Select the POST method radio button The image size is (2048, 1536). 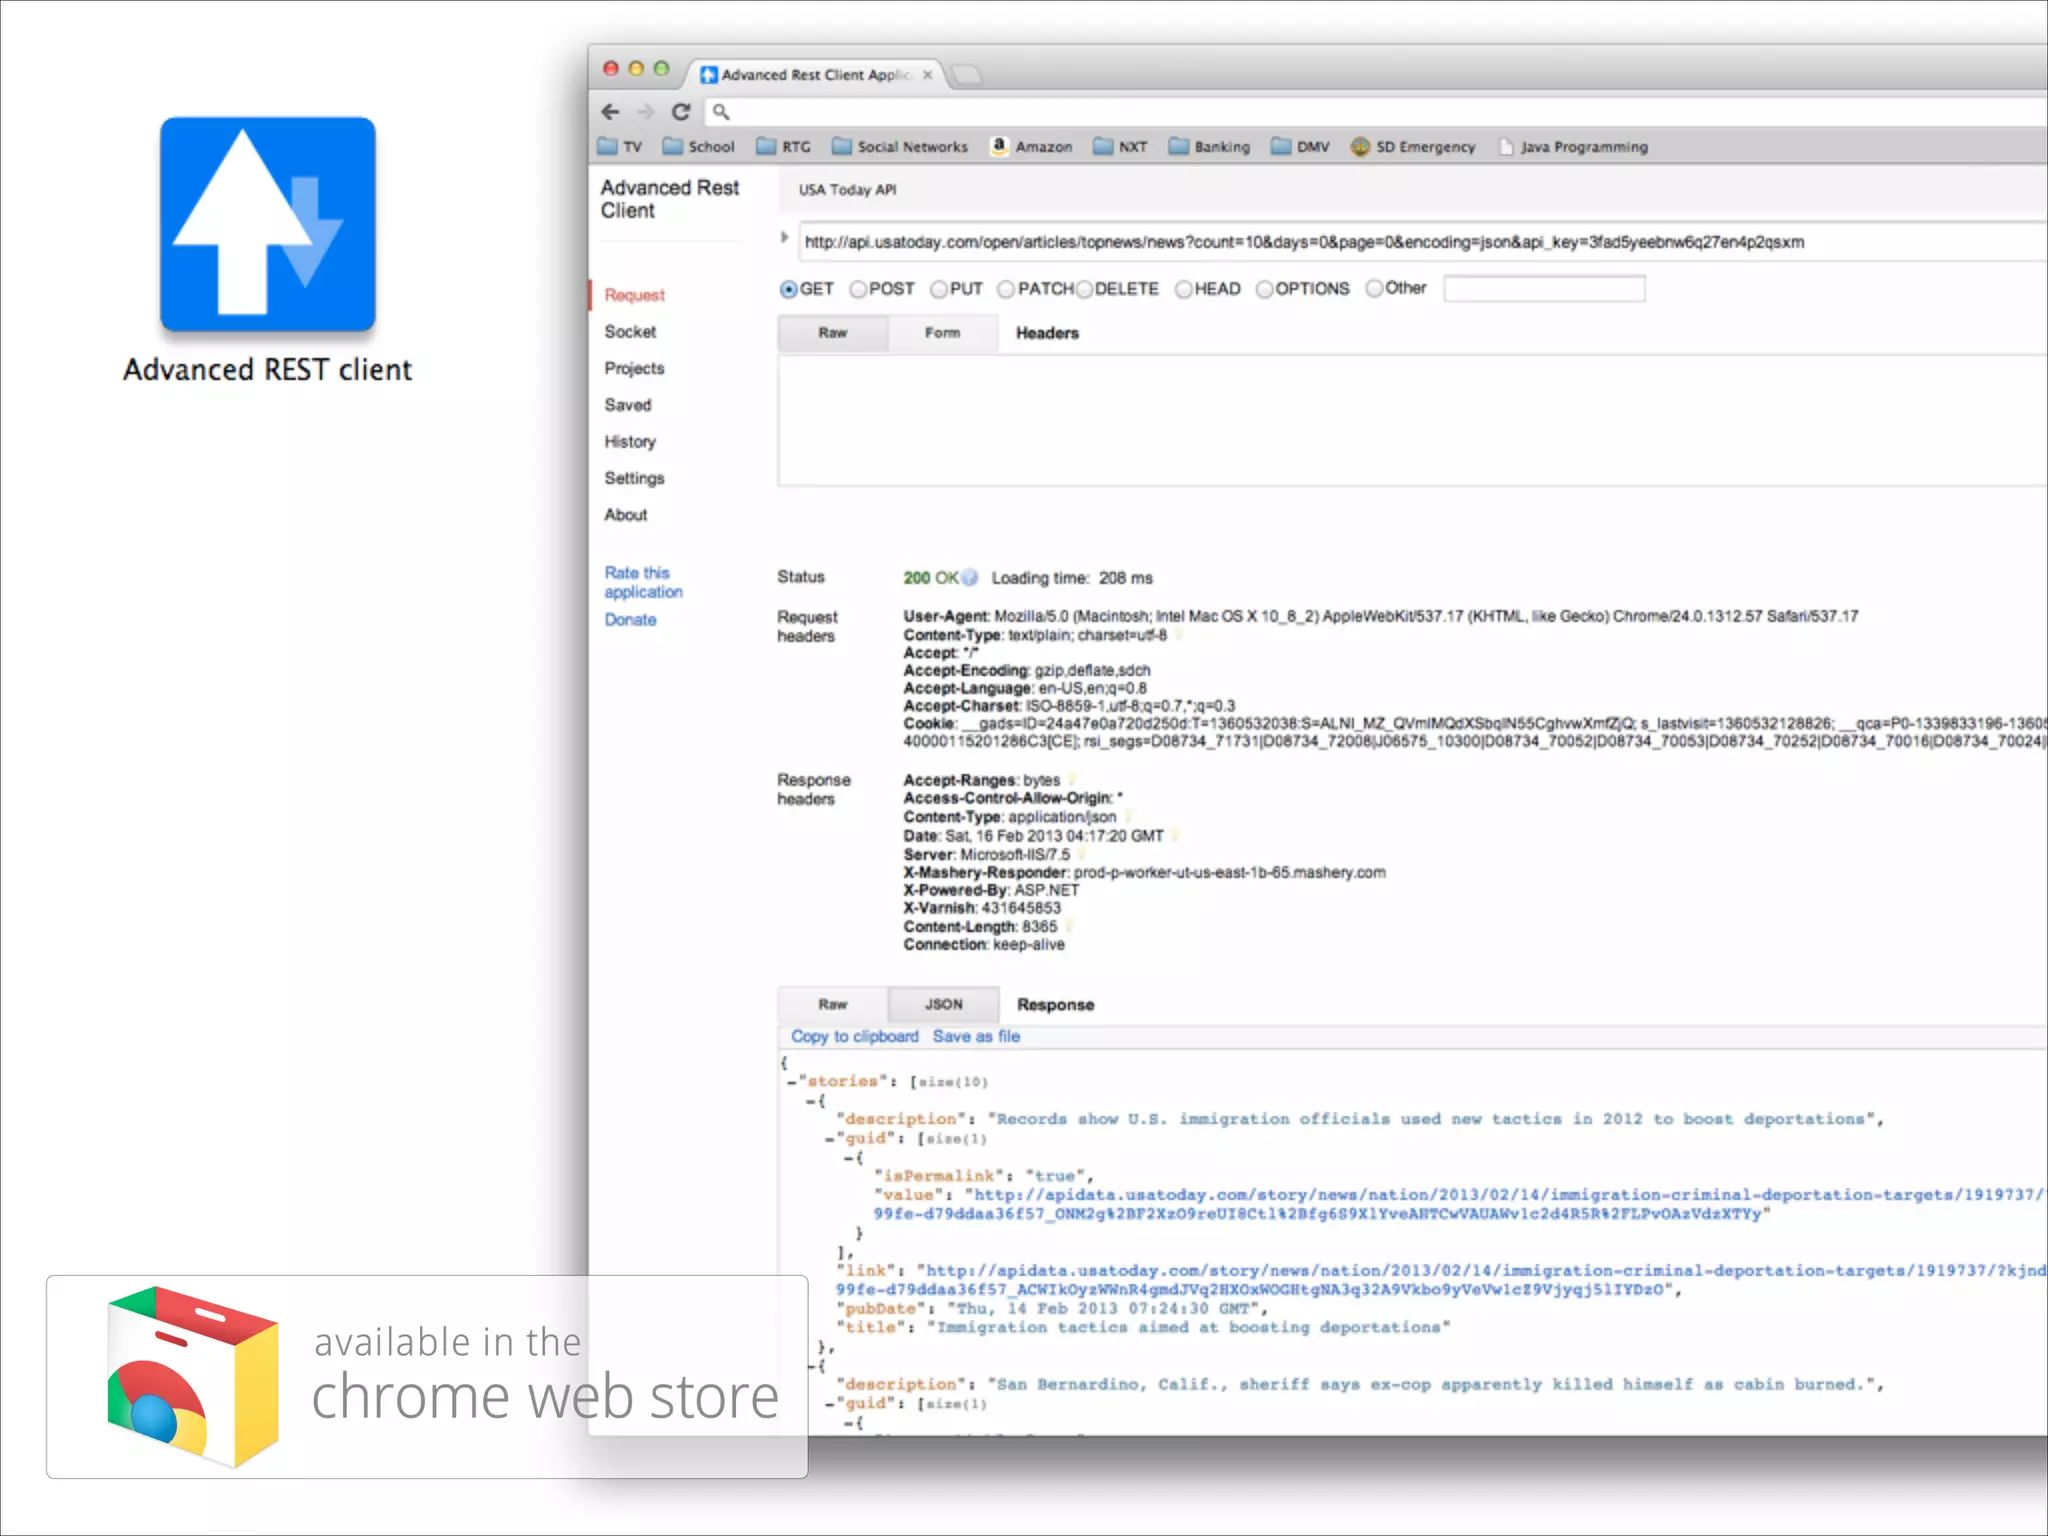click(x=858, y=289)
